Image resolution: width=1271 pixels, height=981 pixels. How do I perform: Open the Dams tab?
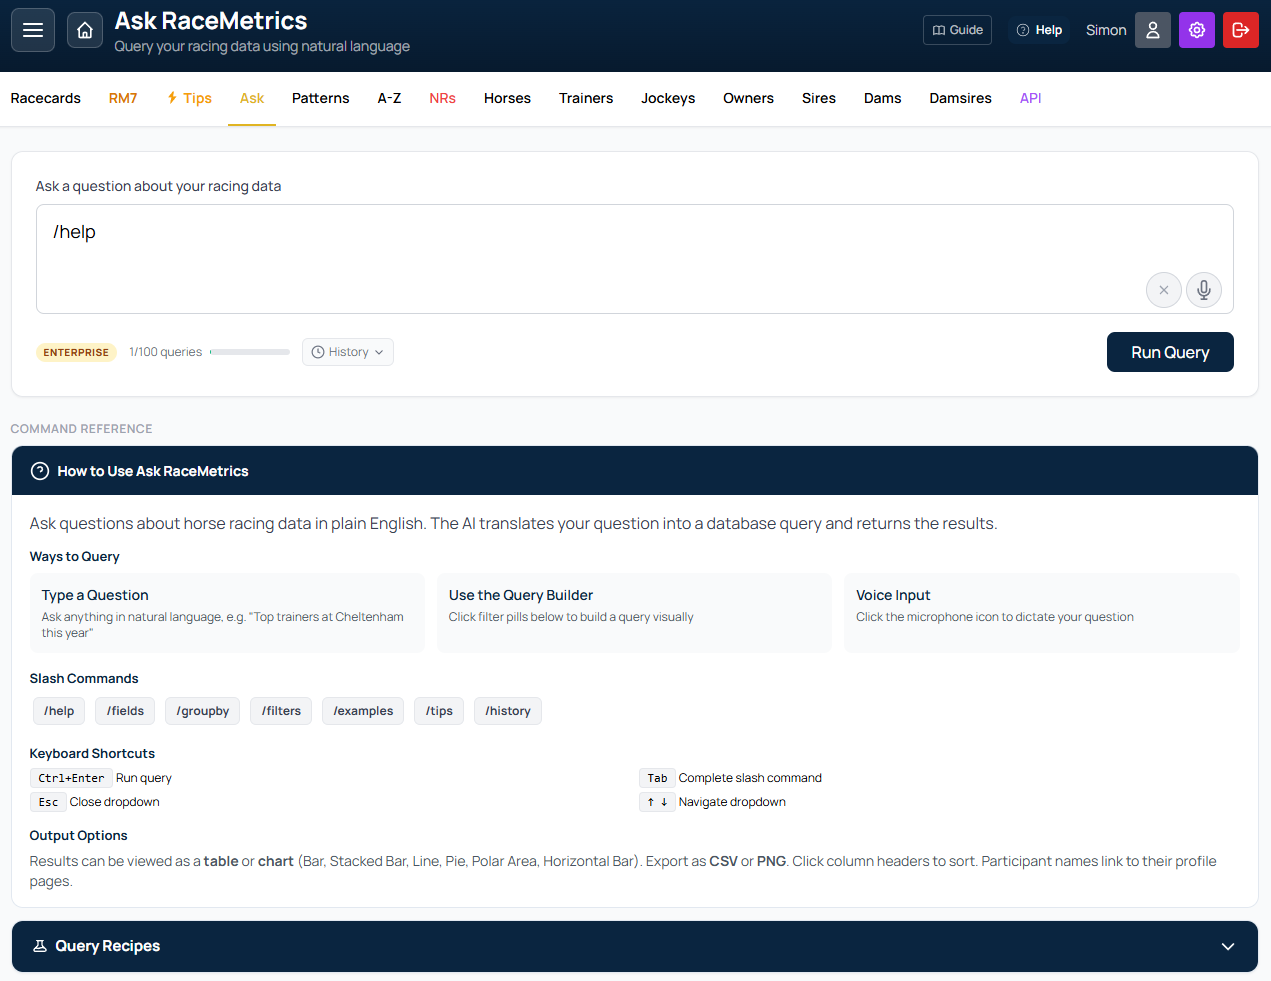[x=883, y=98]
